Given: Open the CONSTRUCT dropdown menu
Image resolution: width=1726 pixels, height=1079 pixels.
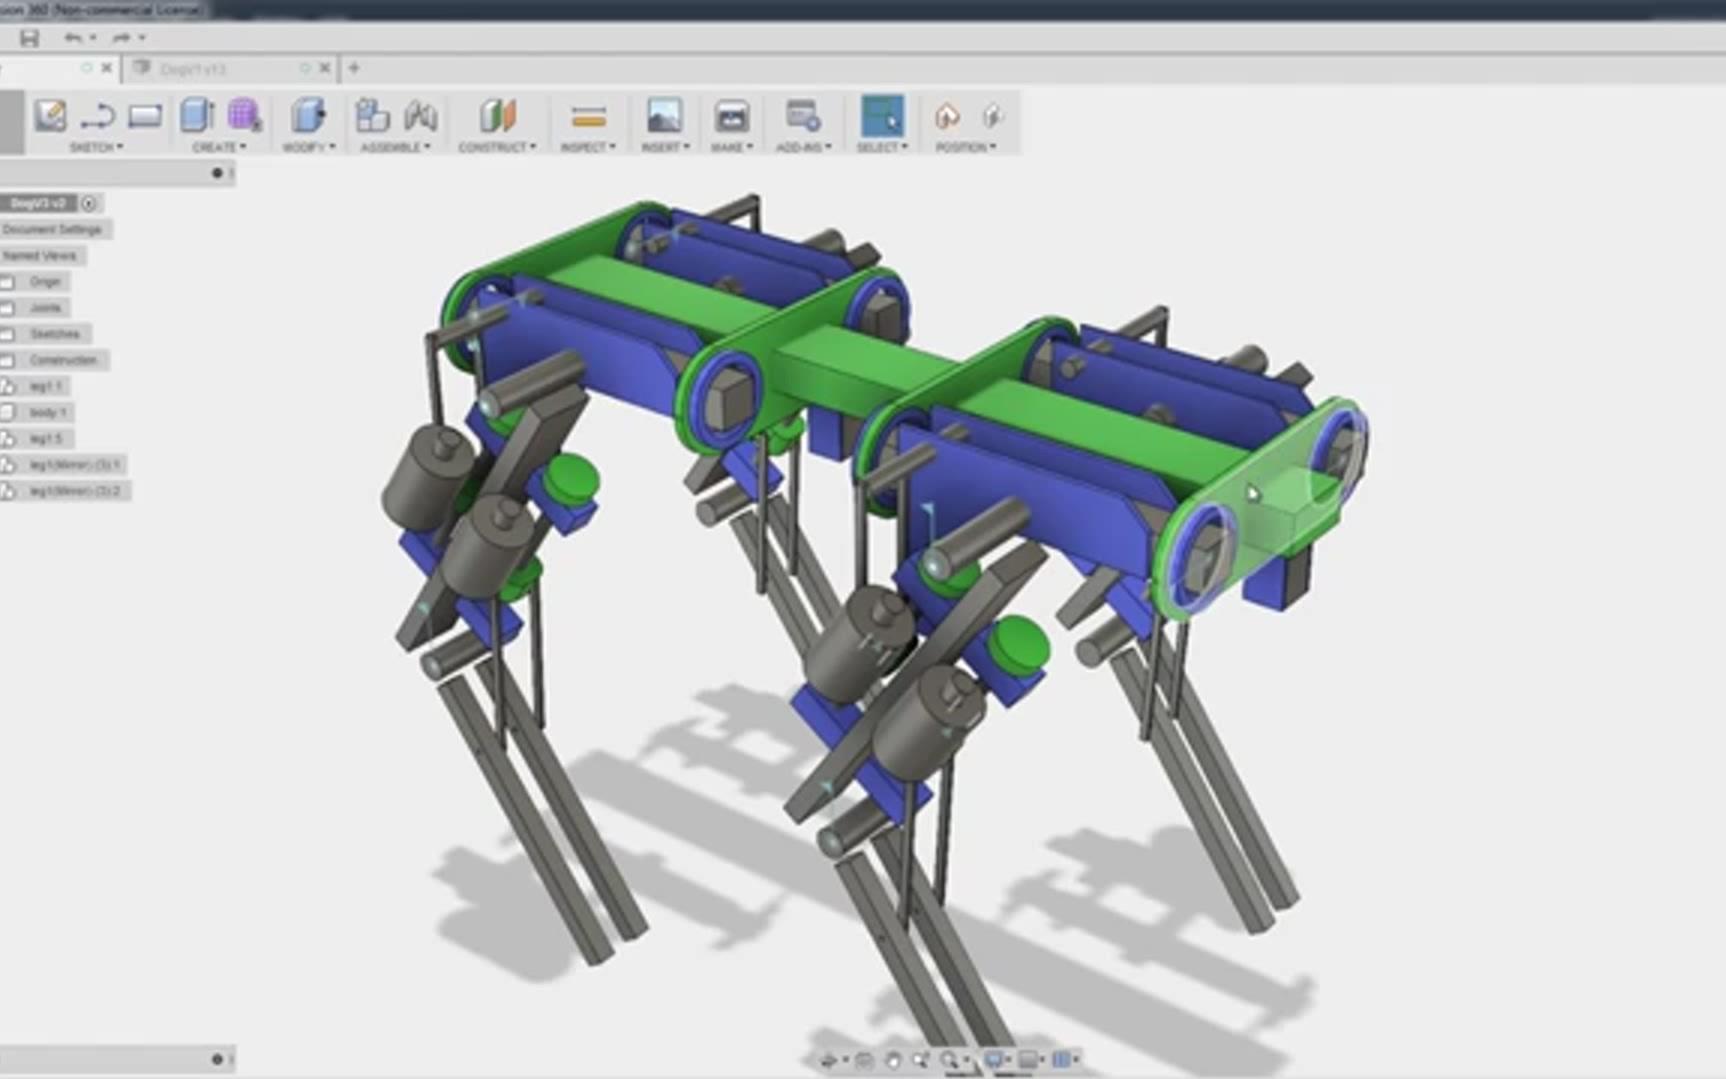Looking at the screenshot, I should tap(497, 147).
